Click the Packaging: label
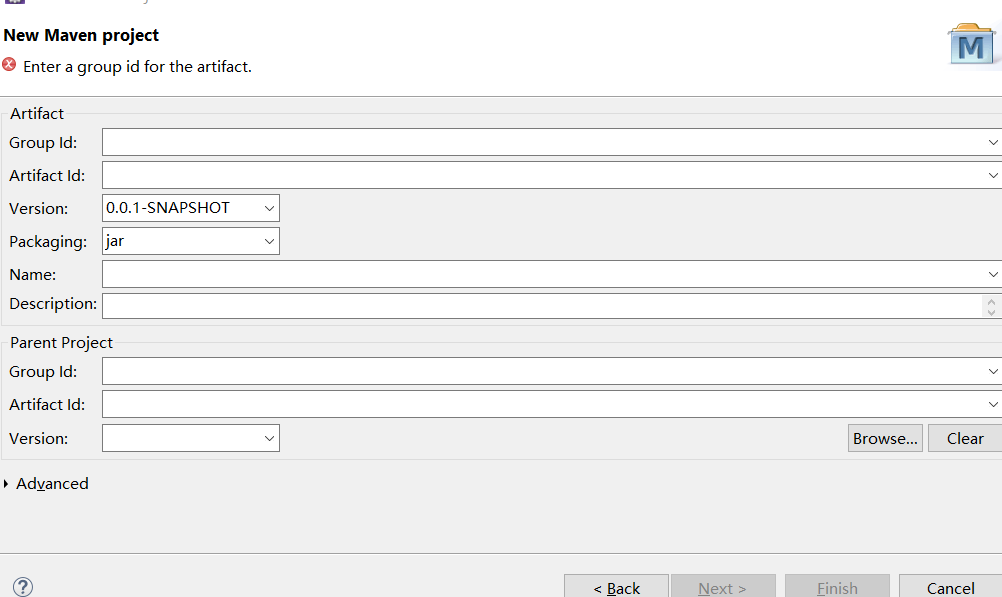Screen dimensions: 1002x597 (x=48, y=242)
